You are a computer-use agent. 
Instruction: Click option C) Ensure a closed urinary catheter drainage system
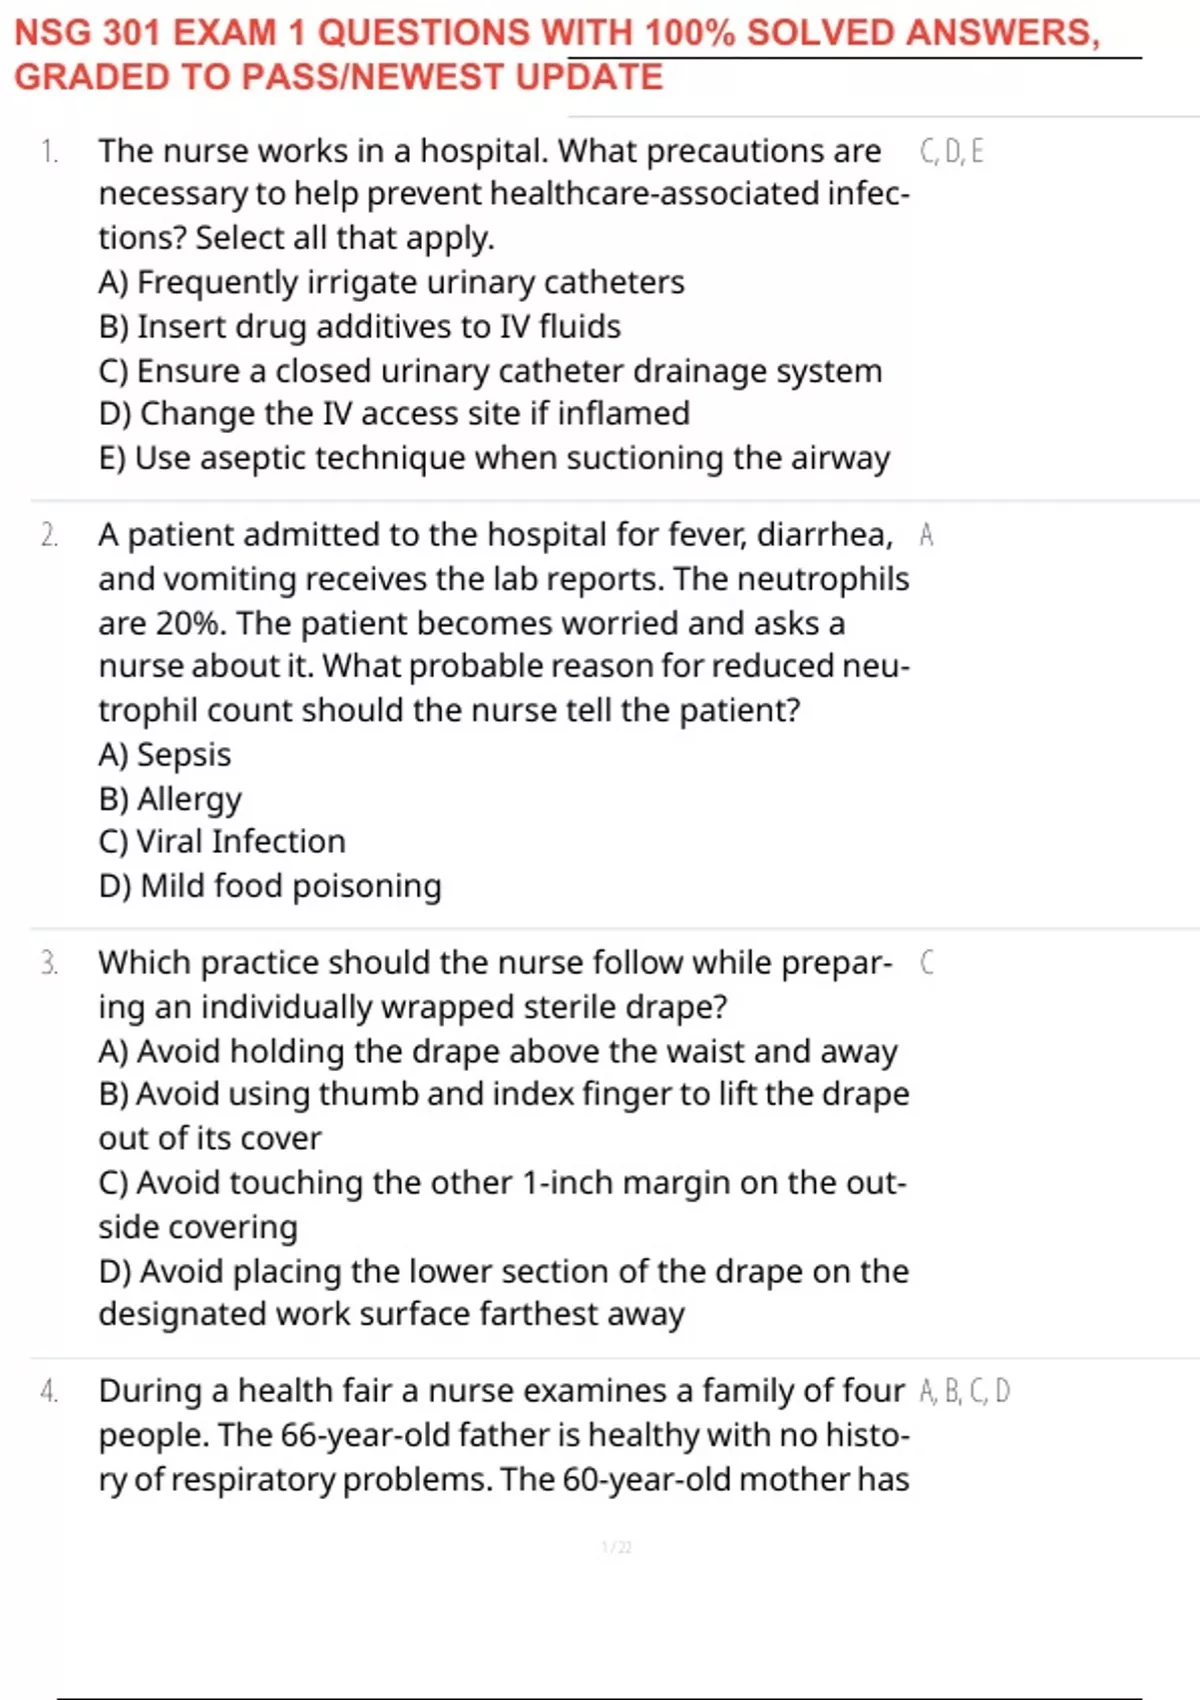pyautogui.click(x=490, y=371)
